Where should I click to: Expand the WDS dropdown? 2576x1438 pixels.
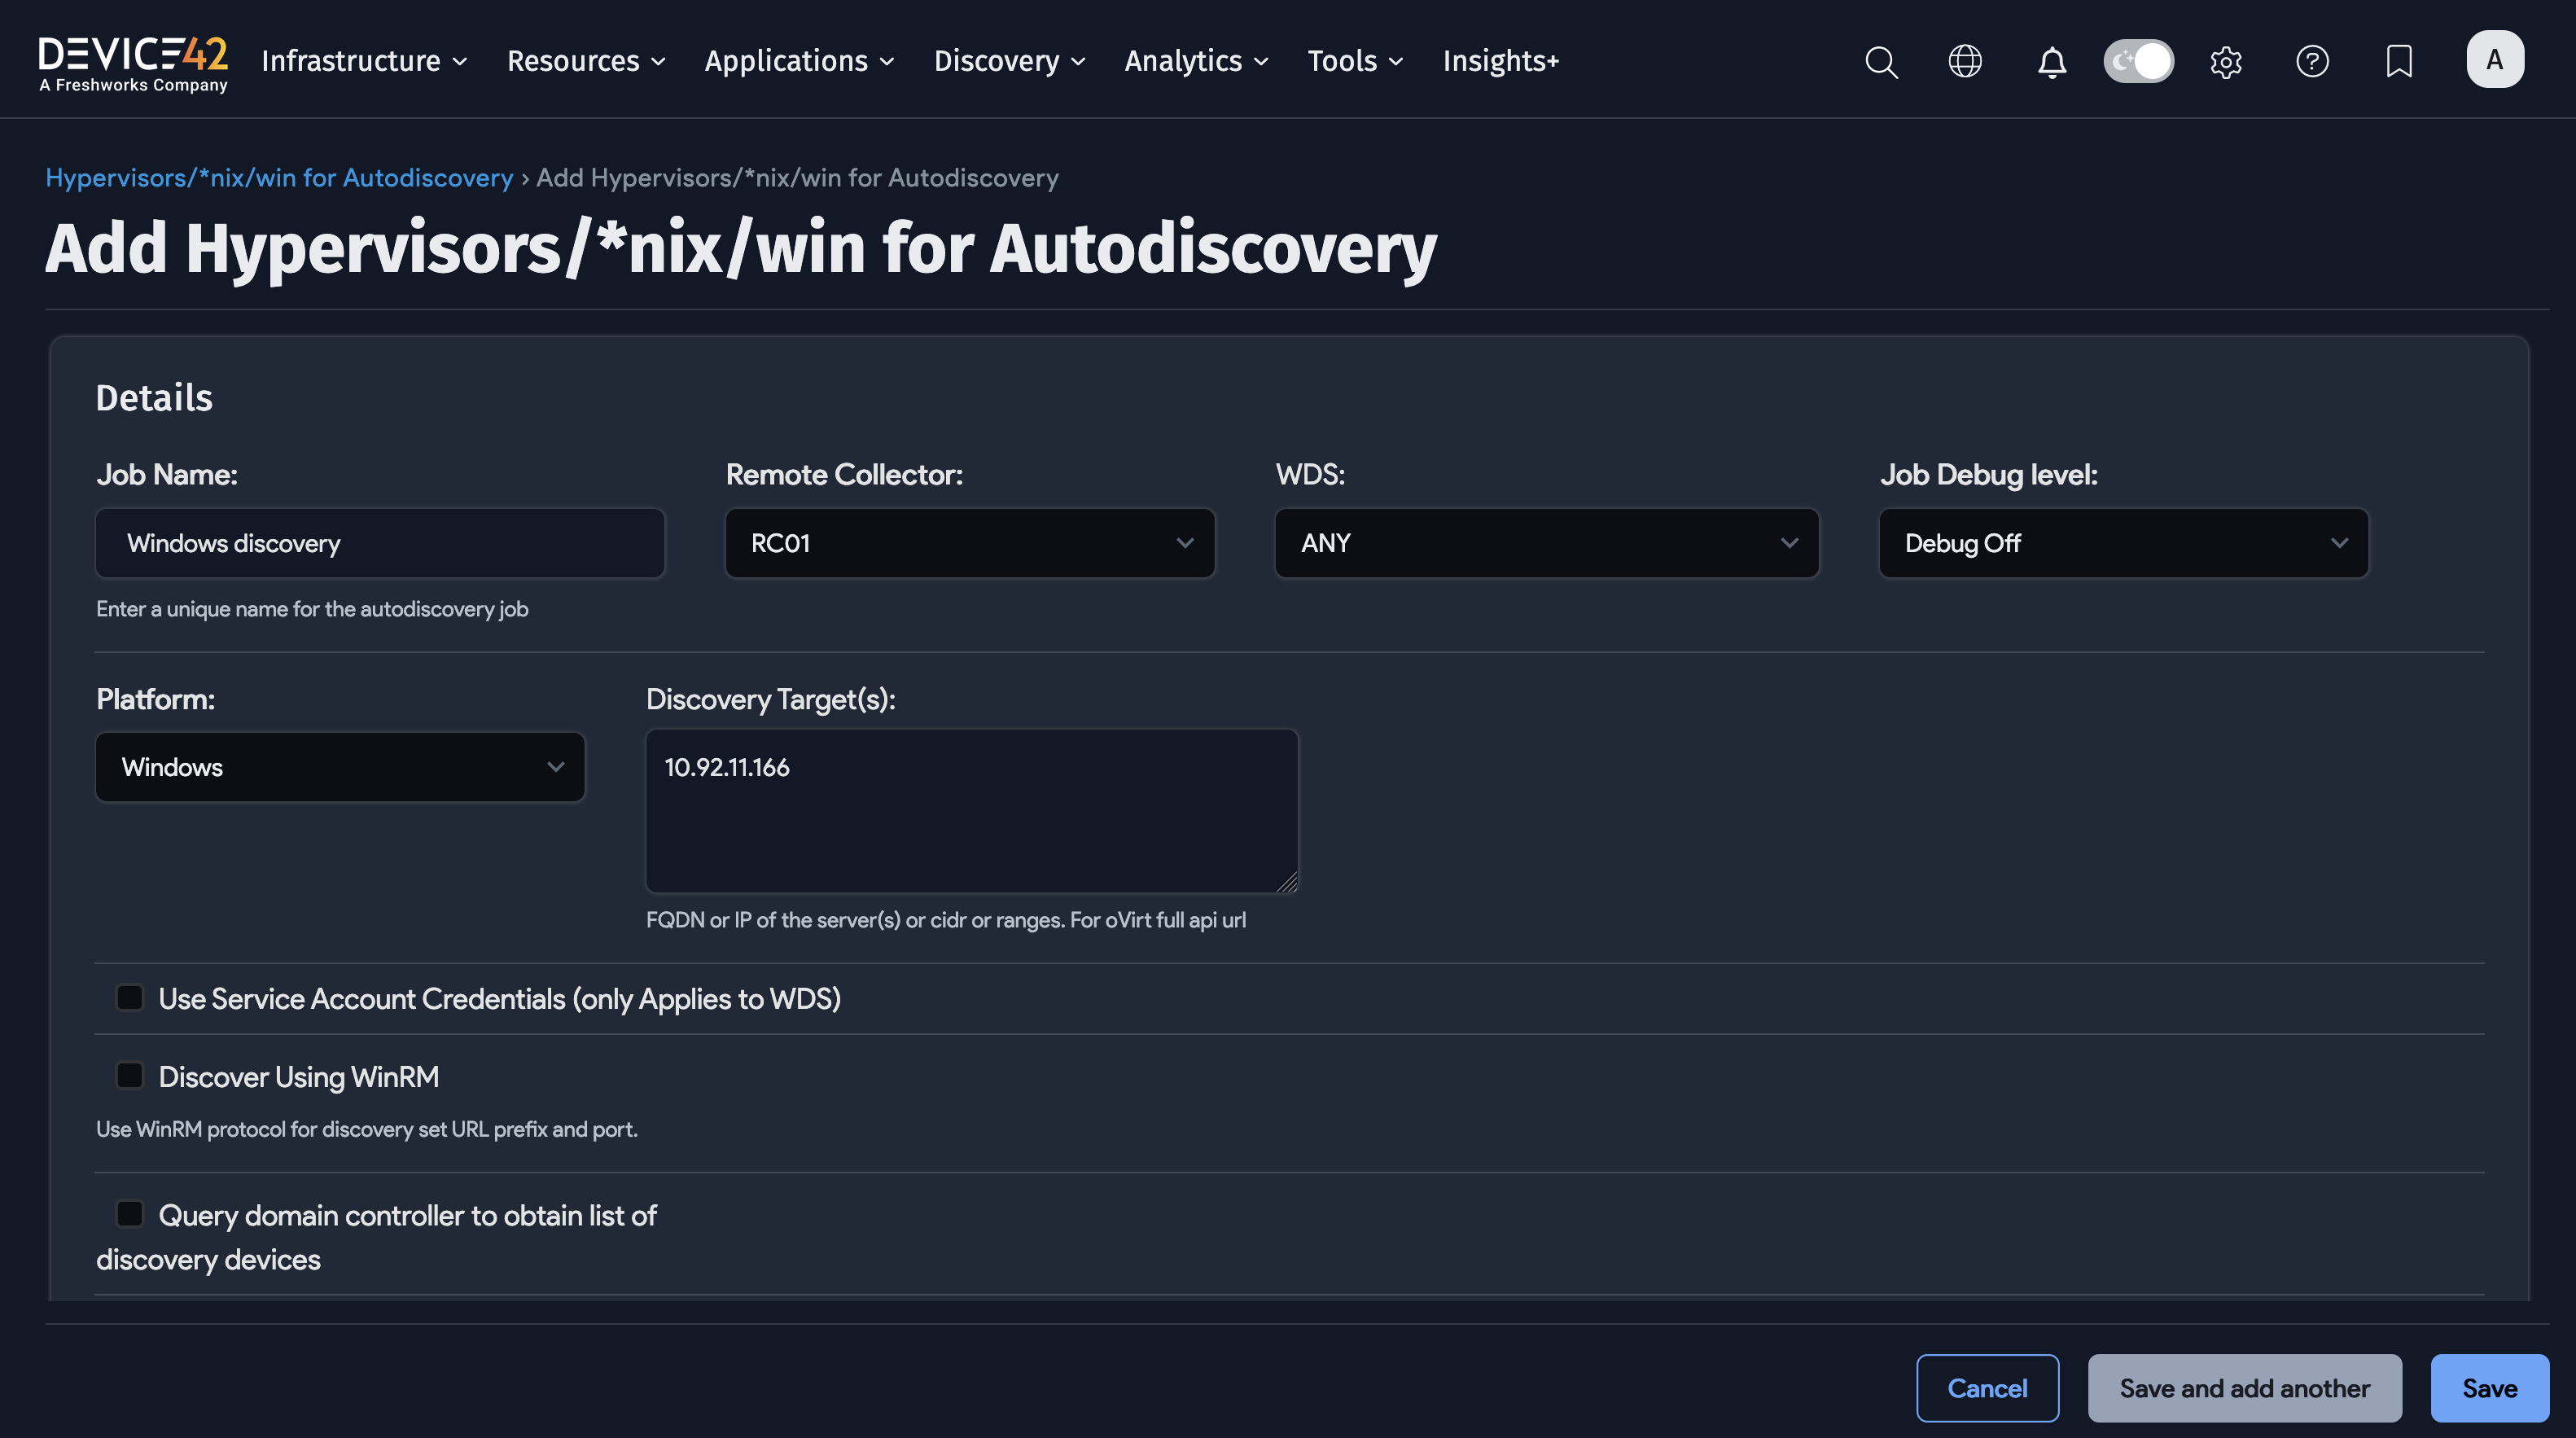click(1546, 543)
